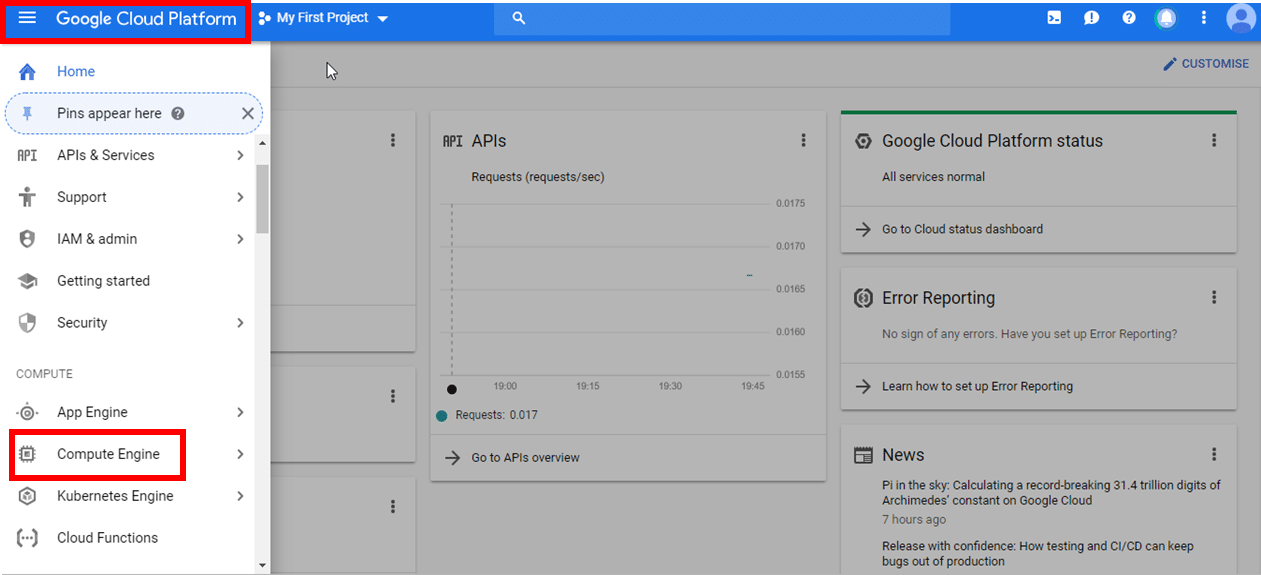Dismiss the Pins appear here hint
This screenshot has height=575, width=1261.
tap(248, 114)
